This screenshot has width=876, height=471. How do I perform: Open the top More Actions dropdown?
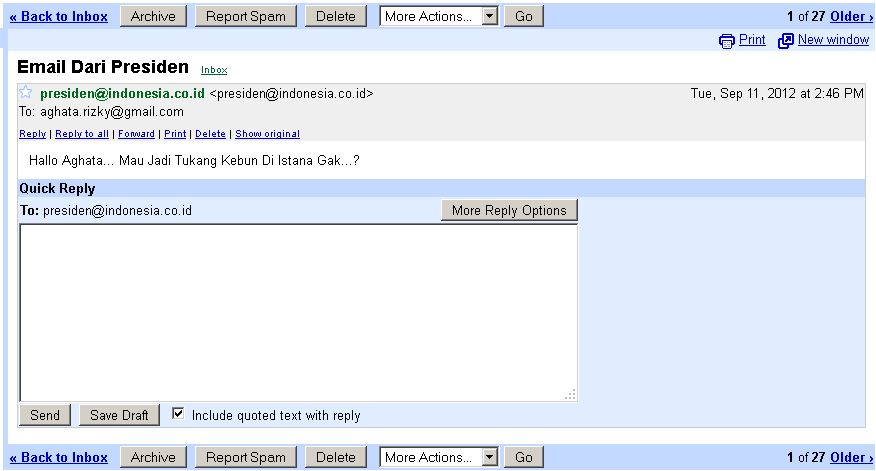click(439, 16)
